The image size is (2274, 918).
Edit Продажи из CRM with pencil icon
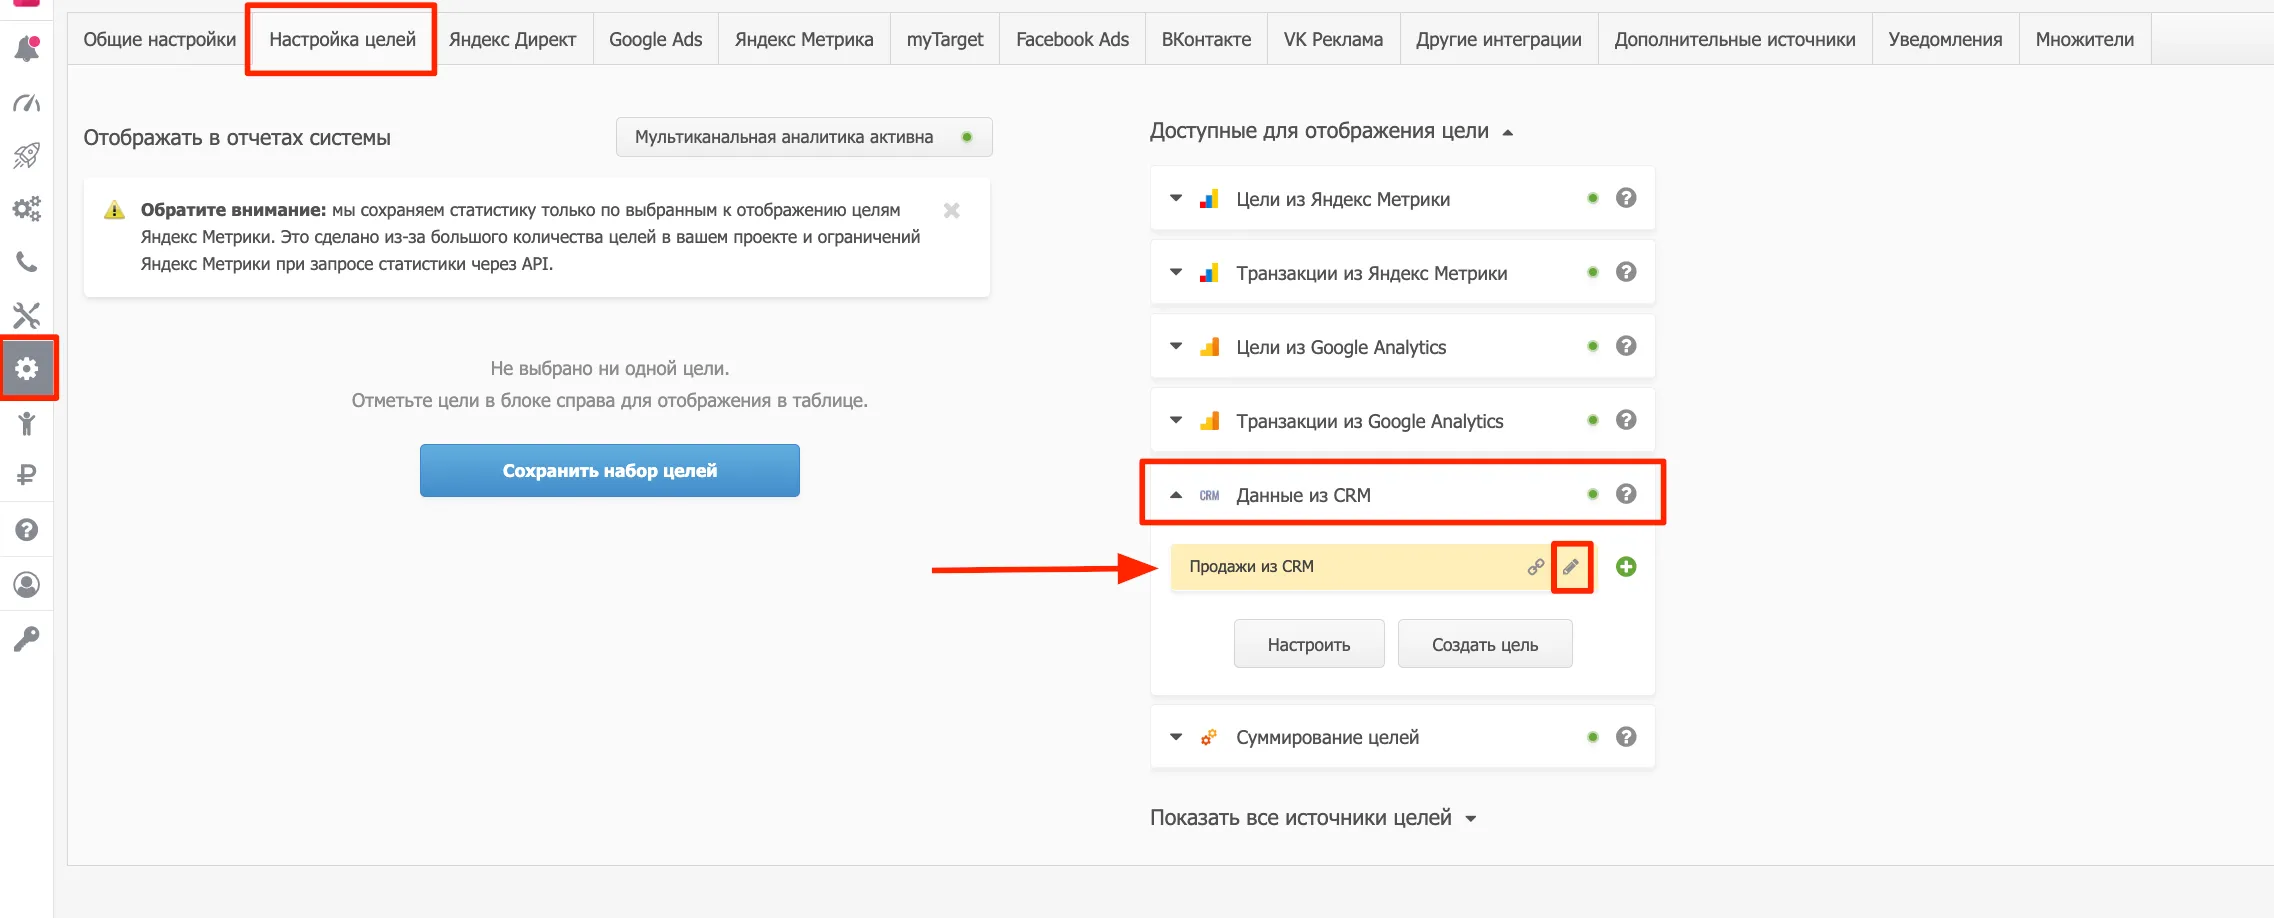coord(1571,567)
